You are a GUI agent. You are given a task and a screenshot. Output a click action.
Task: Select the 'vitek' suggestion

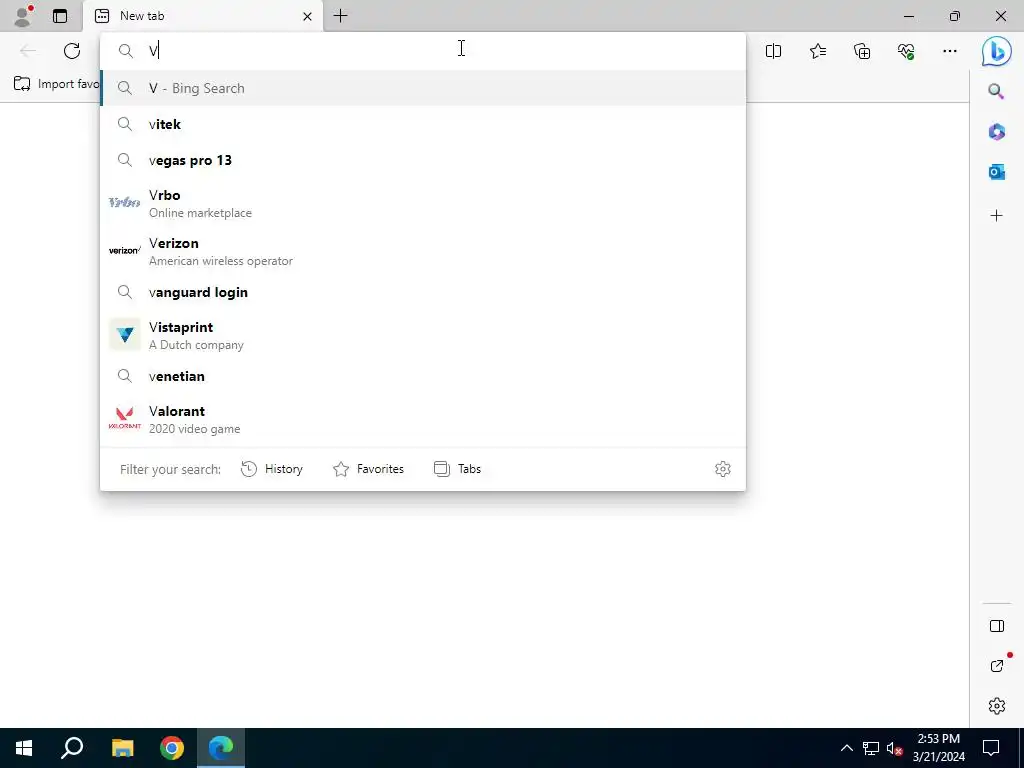423,124
